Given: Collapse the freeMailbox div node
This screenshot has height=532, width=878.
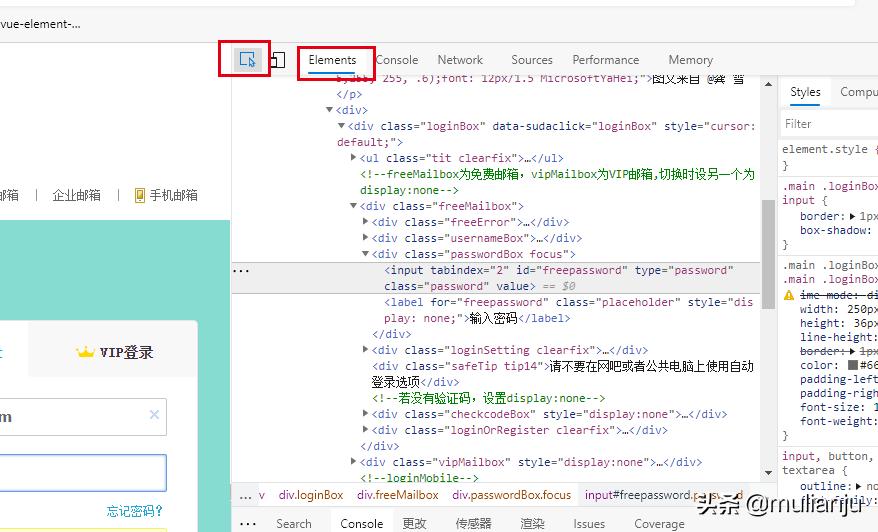Looking at the screenshot, I should coord(353,206).
